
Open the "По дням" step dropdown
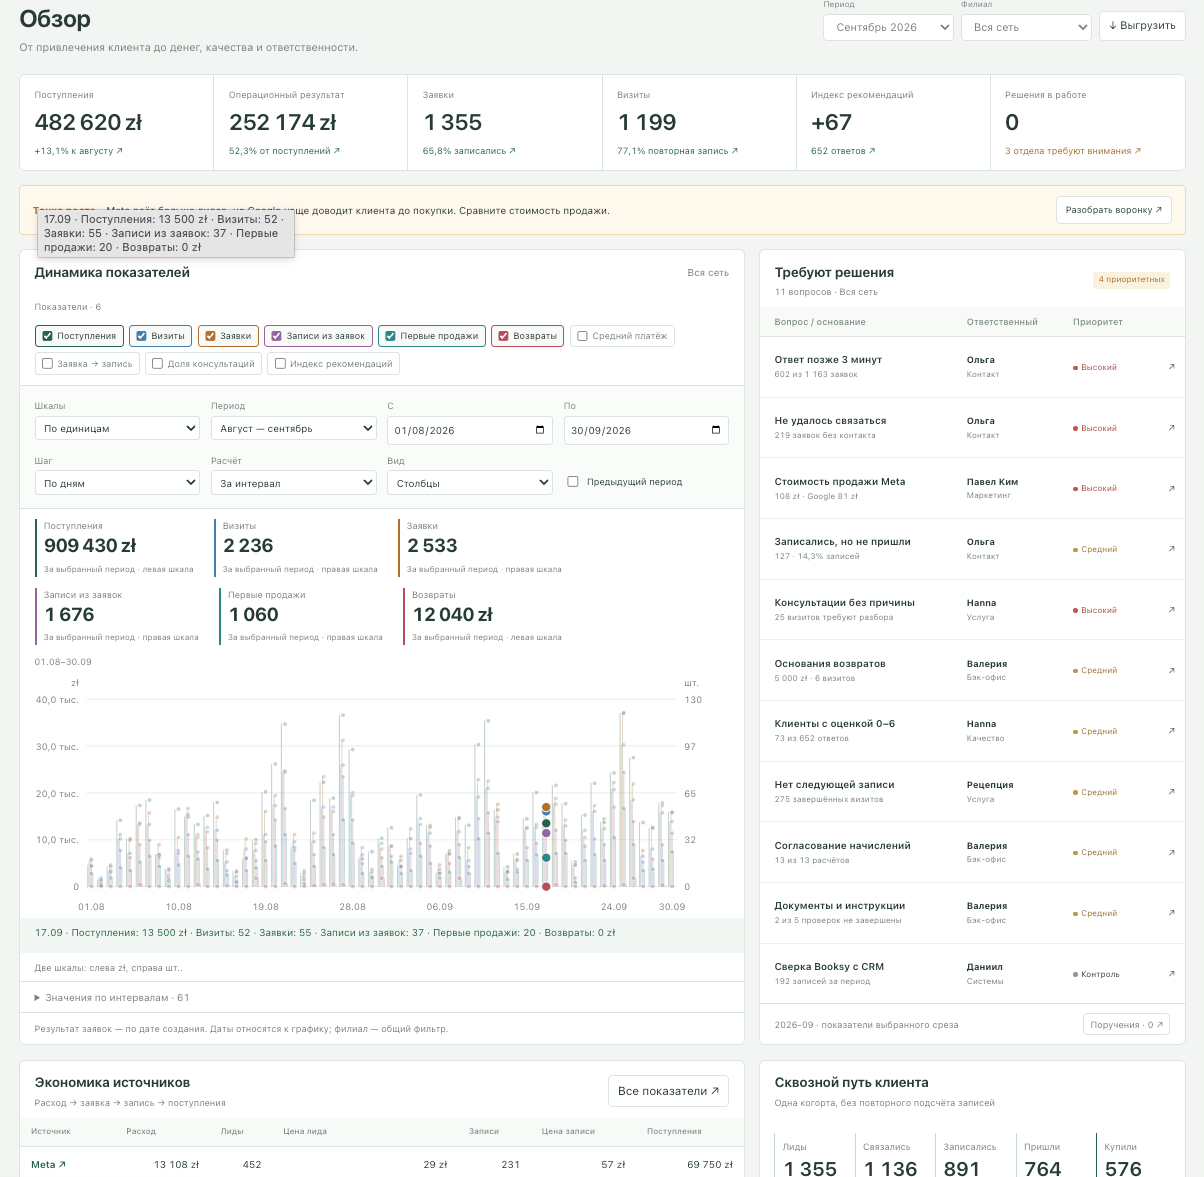117,483
